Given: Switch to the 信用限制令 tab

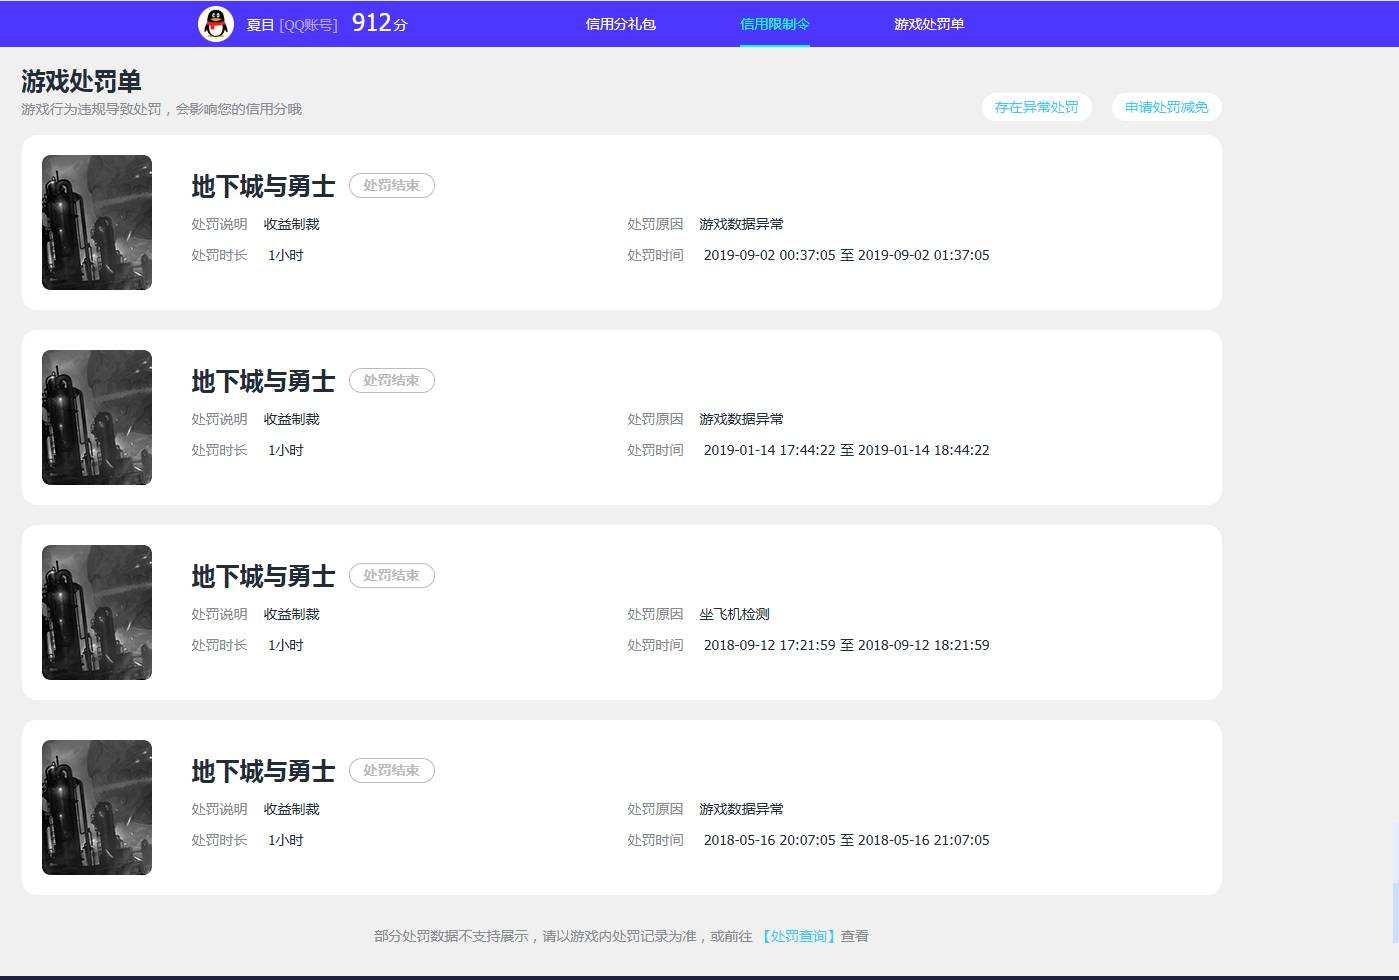Looking at the screenshot, I should pos(775,24).
